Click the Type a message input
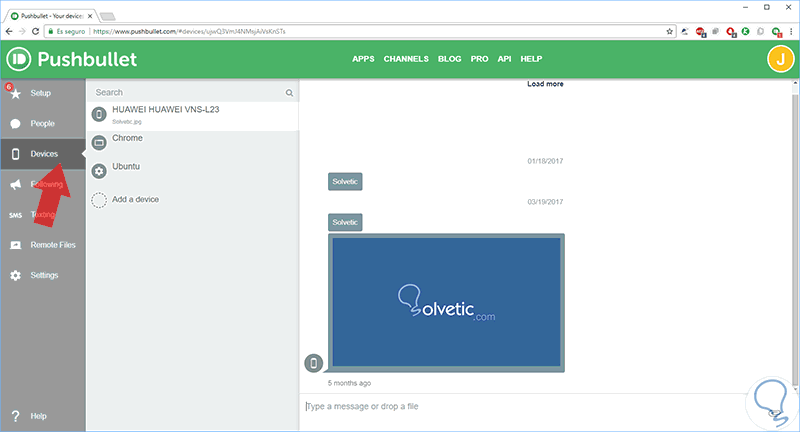Viewport: 800px width, 432px height. pyautogui.click(x=523, y=406)
